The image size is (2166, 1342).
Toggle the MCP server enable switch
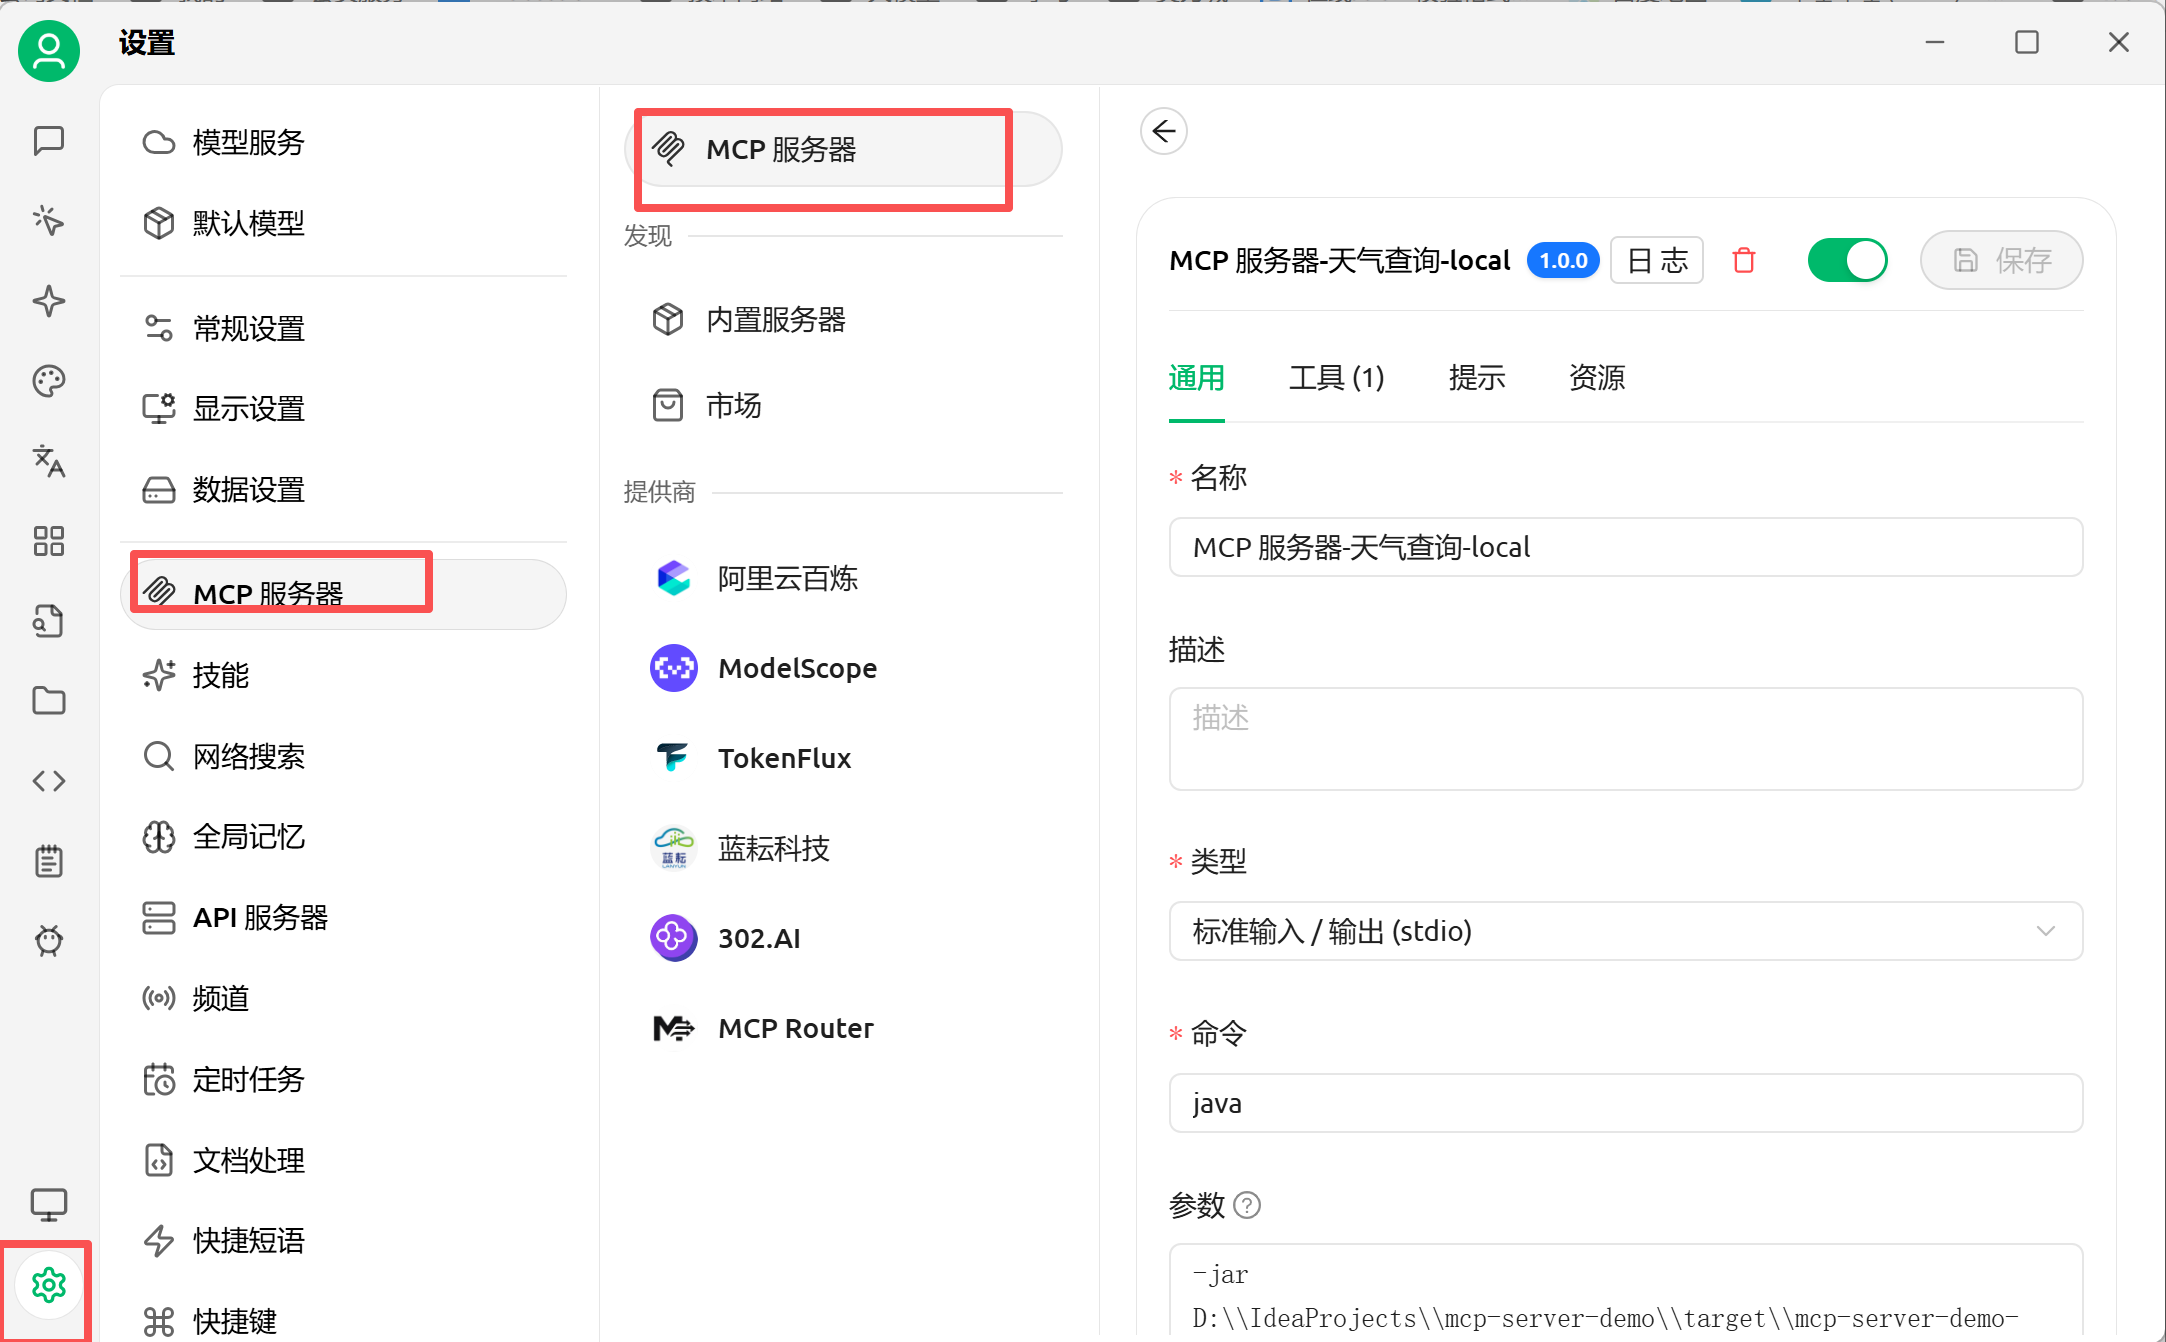pyautogui.click(x=1846, y=261)
